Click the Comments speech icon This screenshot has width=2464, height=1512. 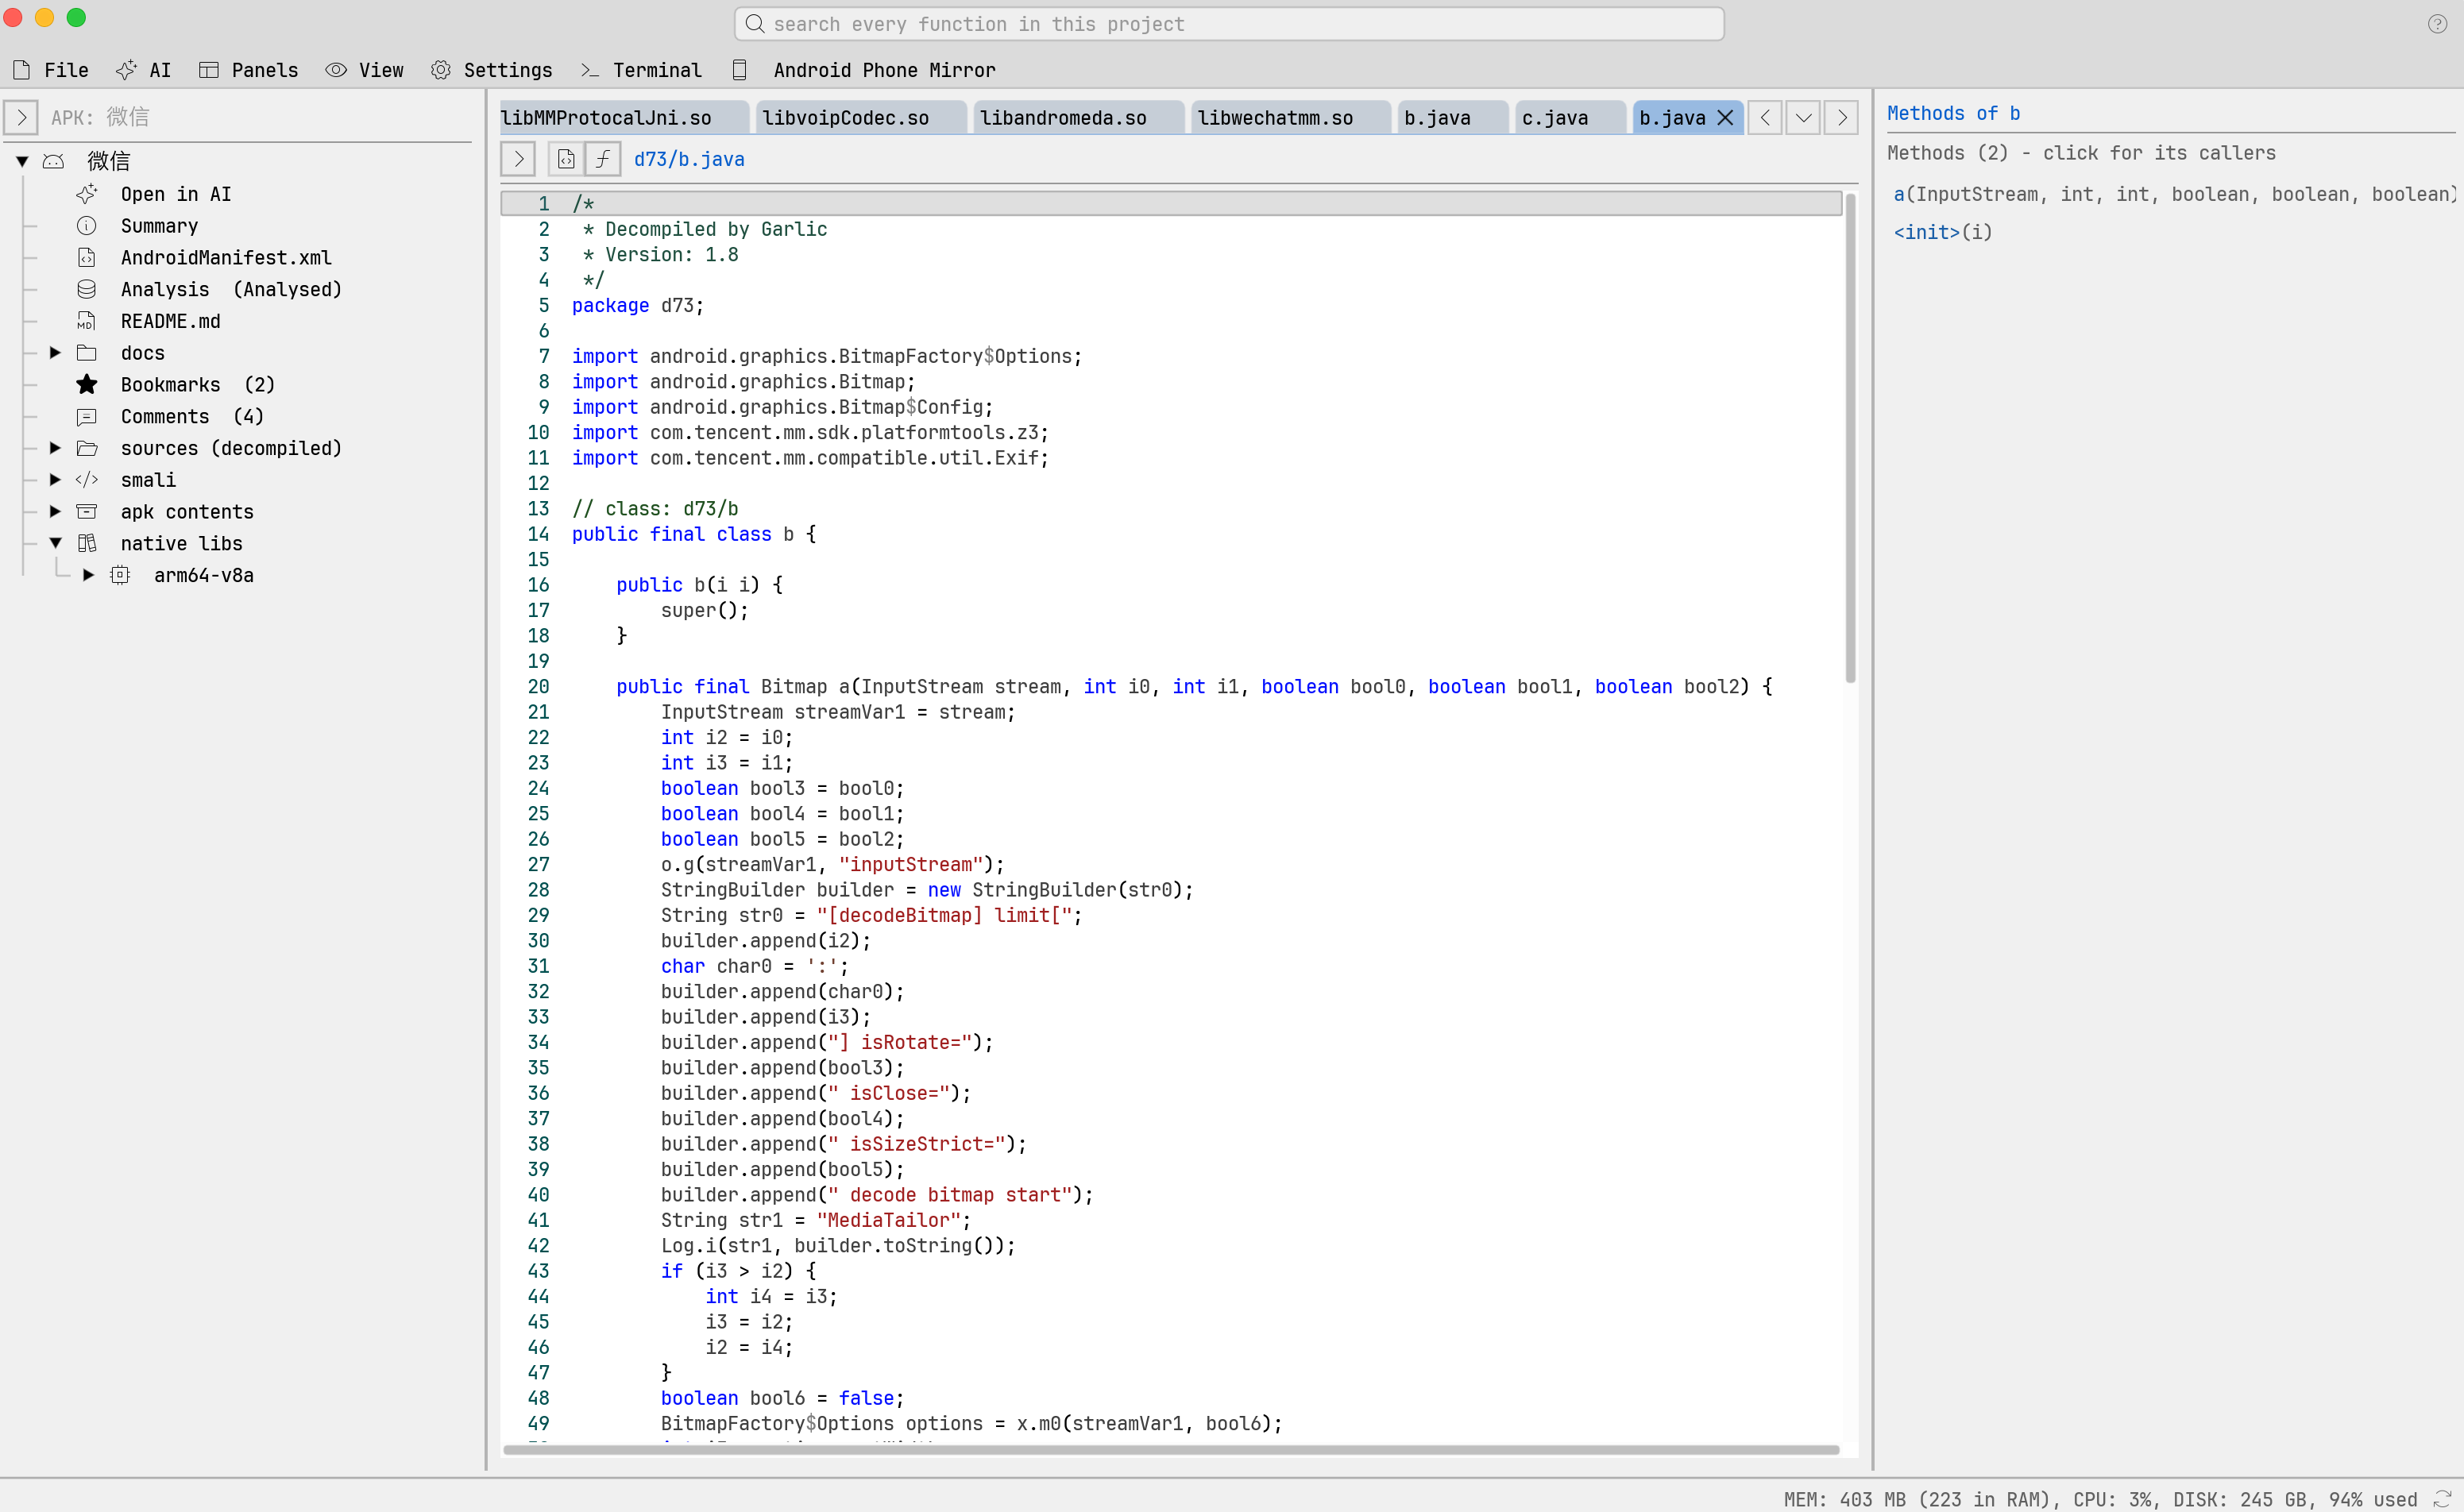[x=87, y=416]
